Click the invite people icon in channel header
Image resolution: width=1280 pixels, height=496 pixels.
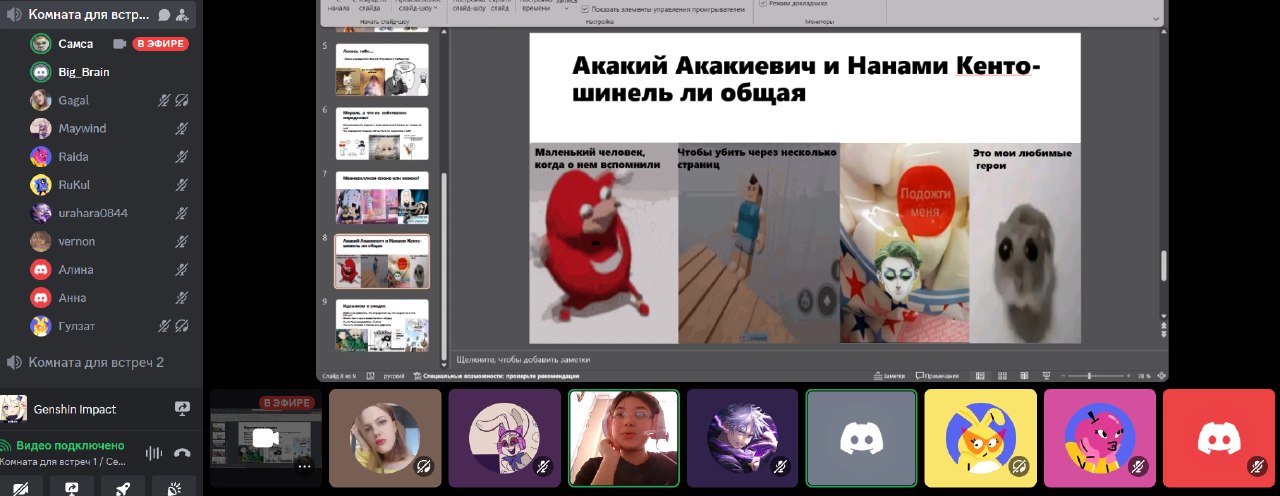tap(183, 15)
